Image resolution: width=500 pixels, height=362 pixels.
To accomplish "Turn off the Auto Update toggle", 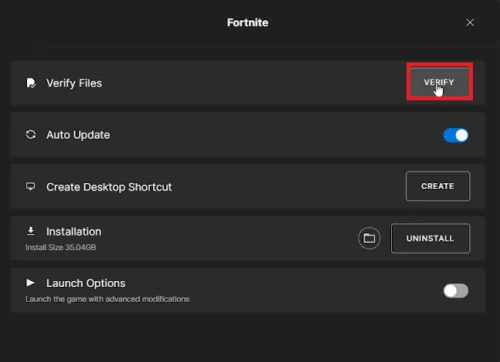I will point(456,135).
